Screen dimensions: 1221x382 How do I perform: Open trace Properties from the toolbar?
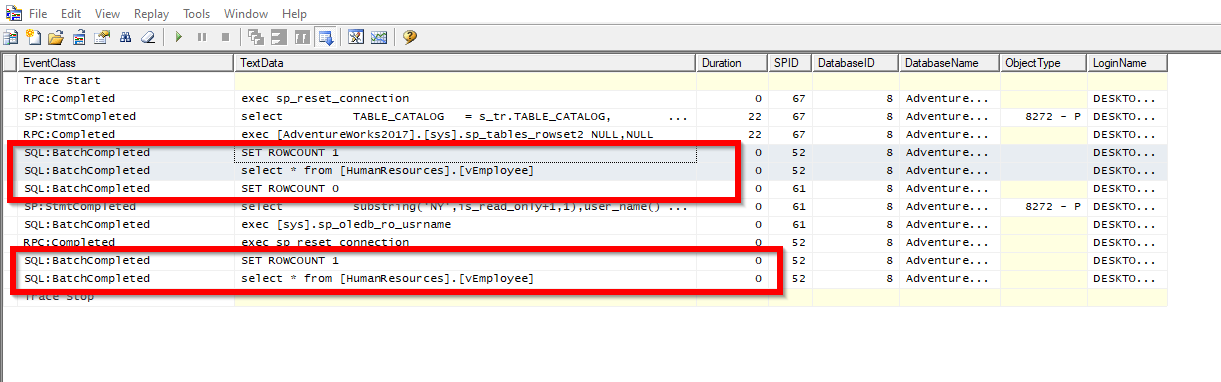(x=102, y=37)
